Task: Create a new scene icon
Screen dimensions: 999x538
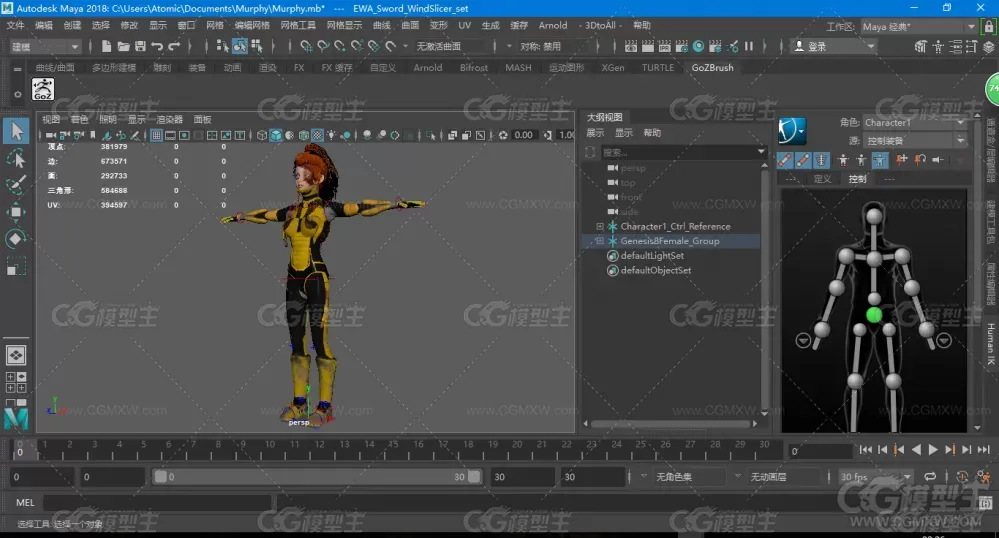Action: point(106,46)
